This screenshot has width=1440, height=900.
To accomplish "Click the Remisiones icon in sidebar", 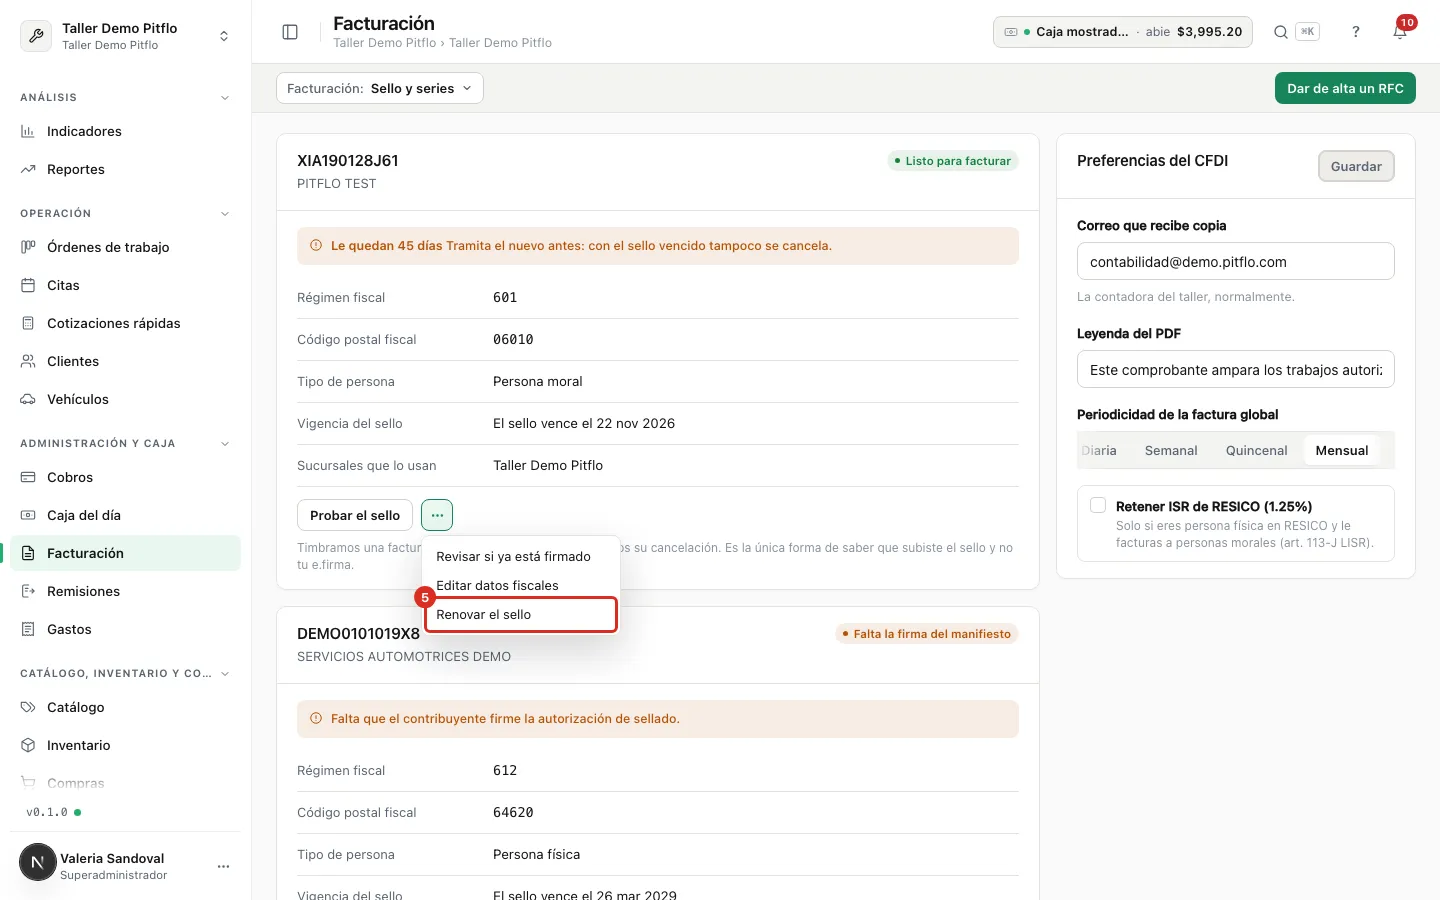I will pyautogui.click(x=28, y=591).
